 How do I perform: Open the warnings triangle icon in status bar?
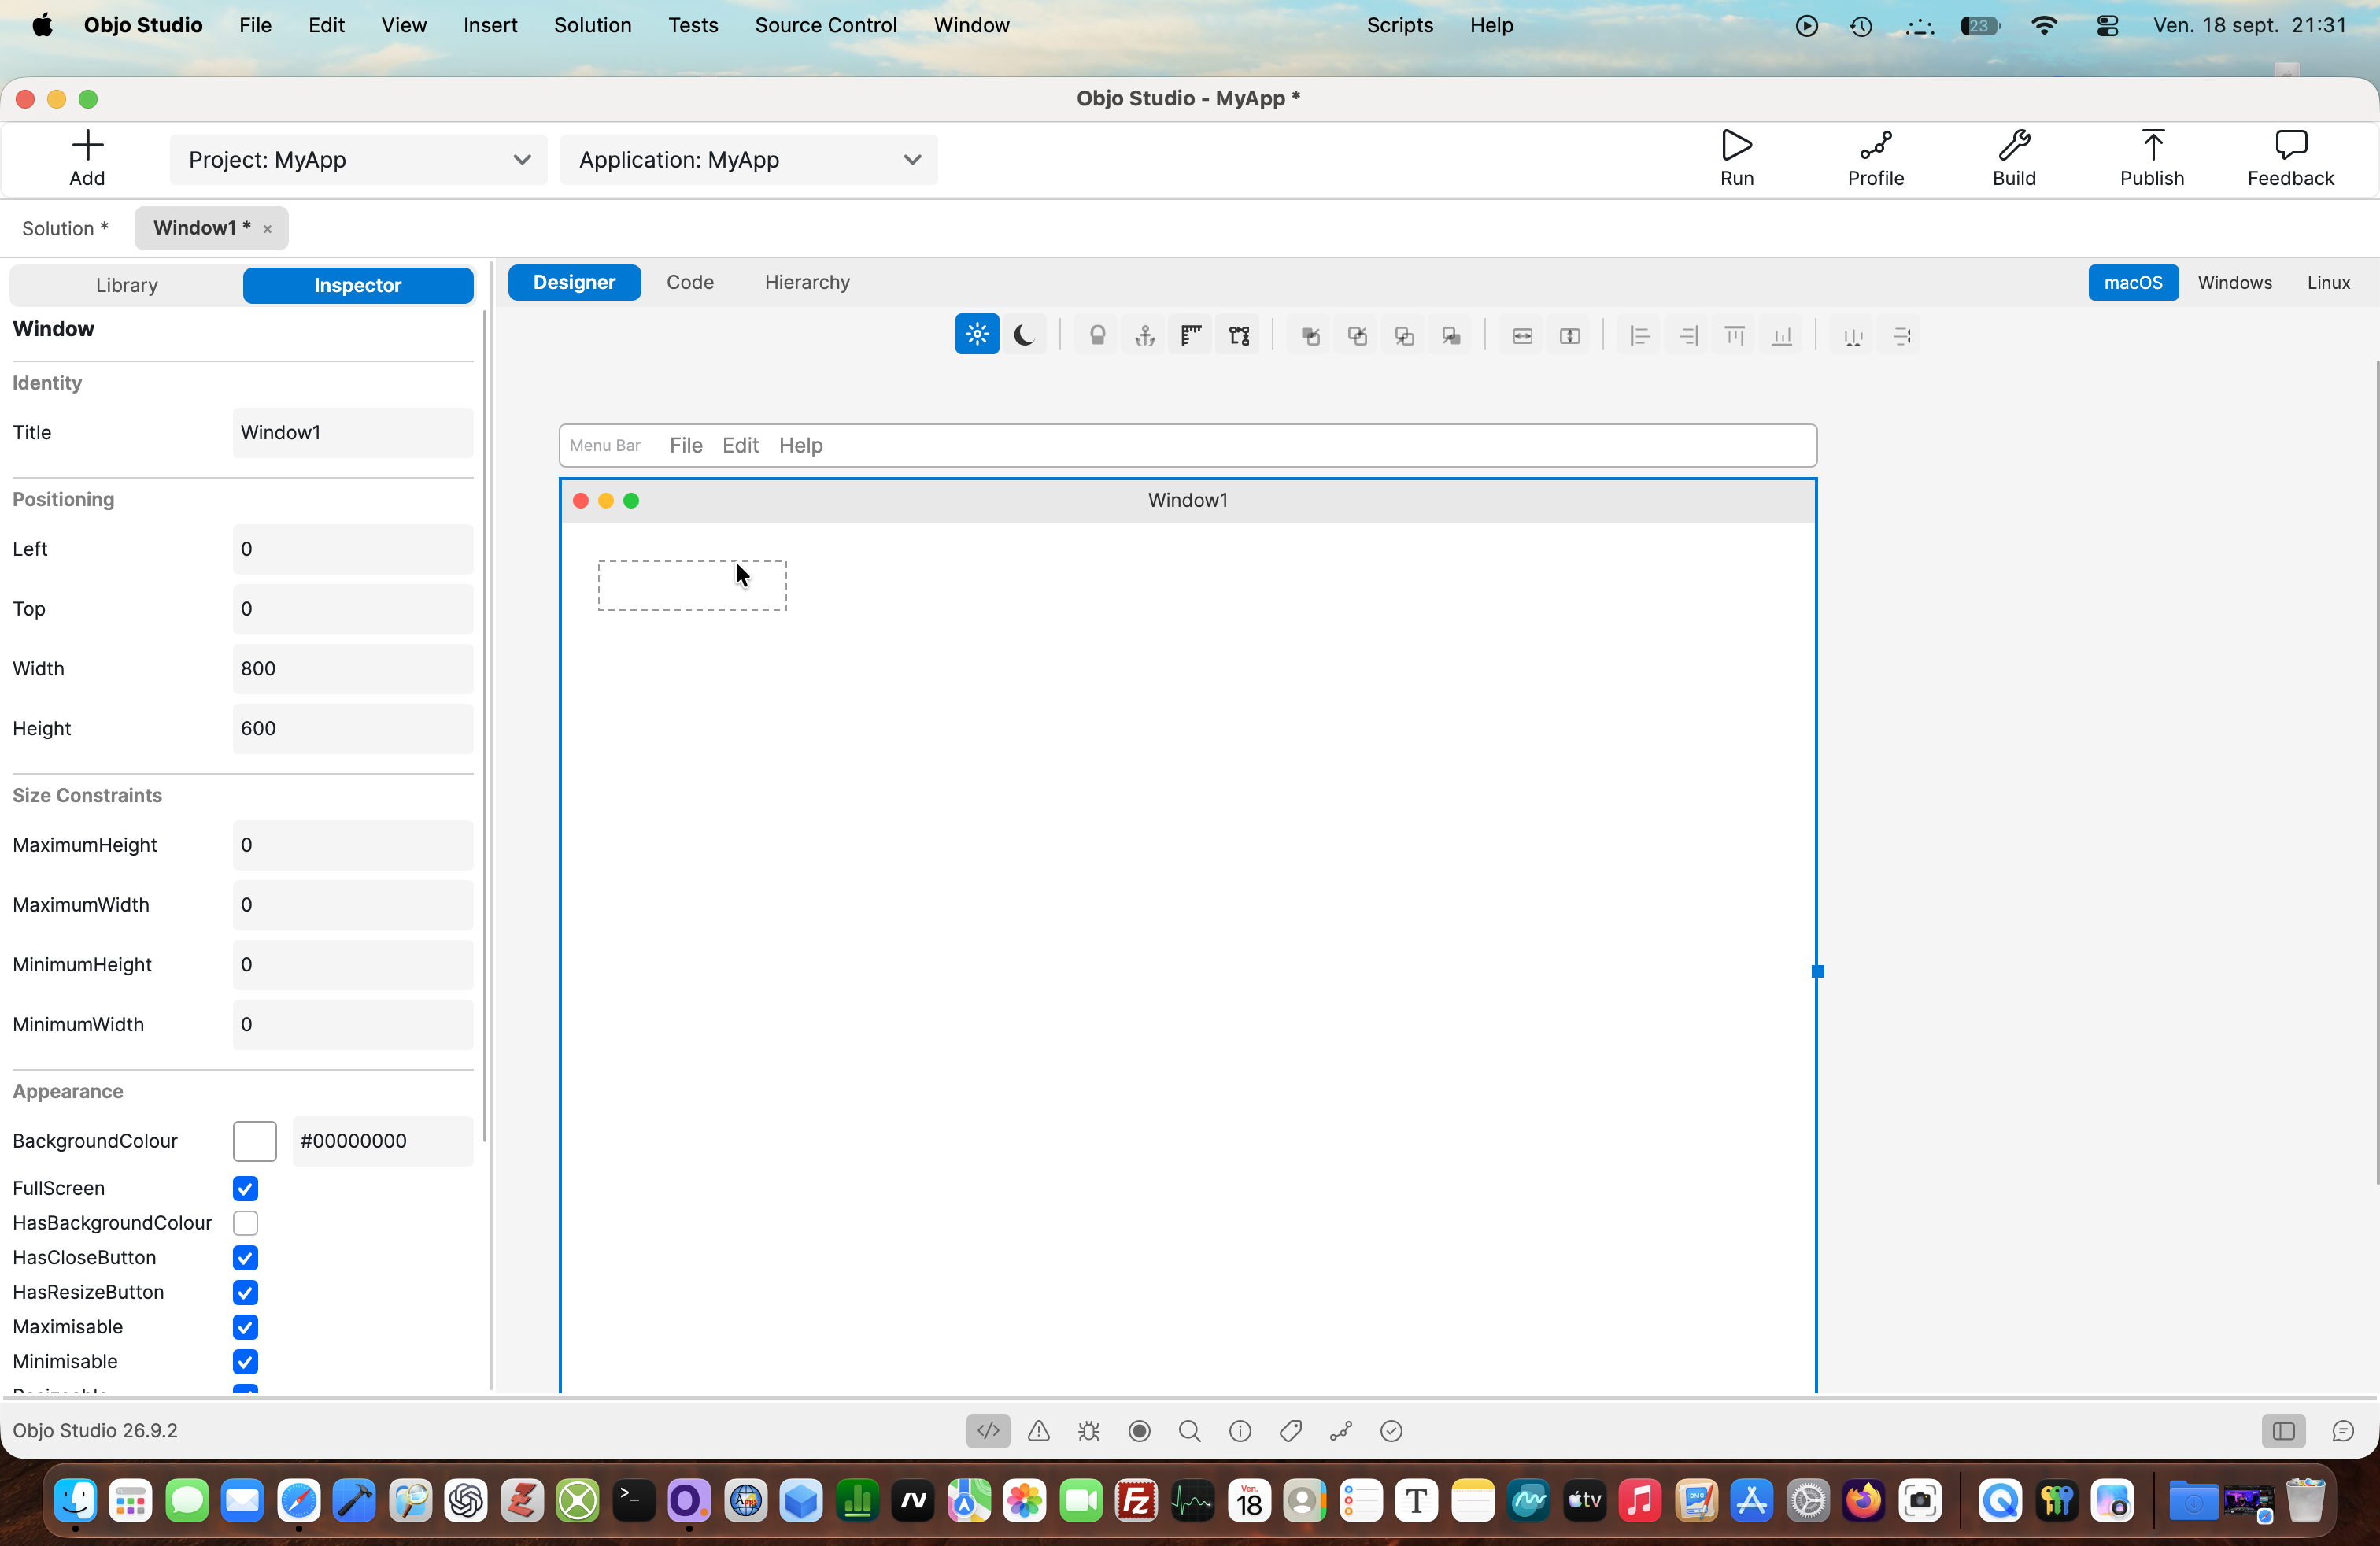click(1039, 1431)
